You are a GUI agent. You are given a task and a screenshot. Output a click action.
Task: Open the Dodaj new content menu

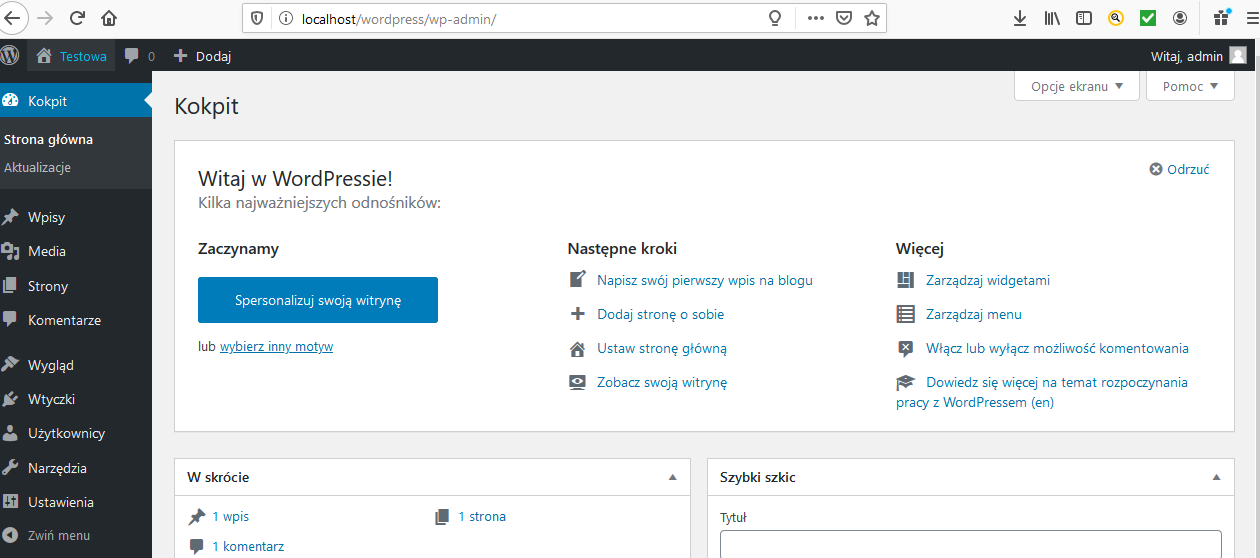pyautogui.click(x=202, y=56)
